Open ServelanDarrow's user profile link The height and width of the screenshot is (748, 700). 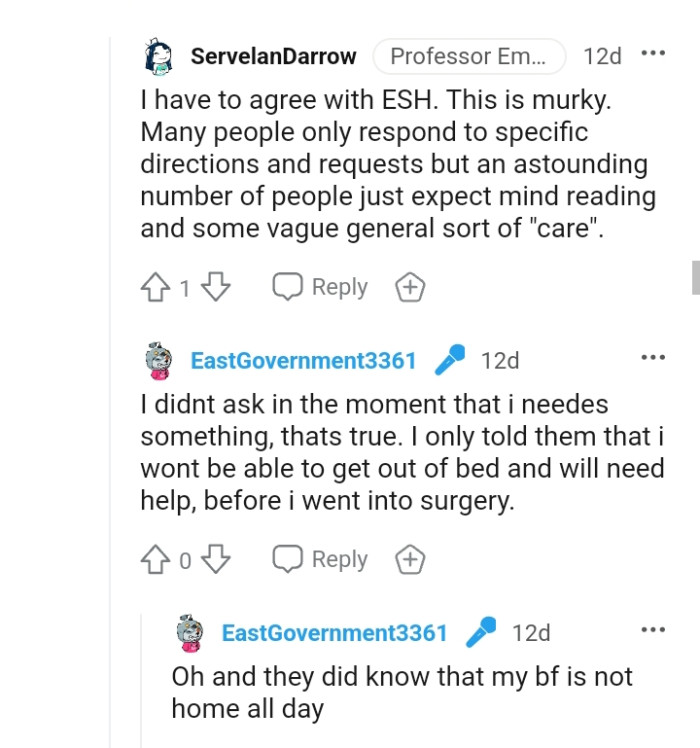[273, 57]
